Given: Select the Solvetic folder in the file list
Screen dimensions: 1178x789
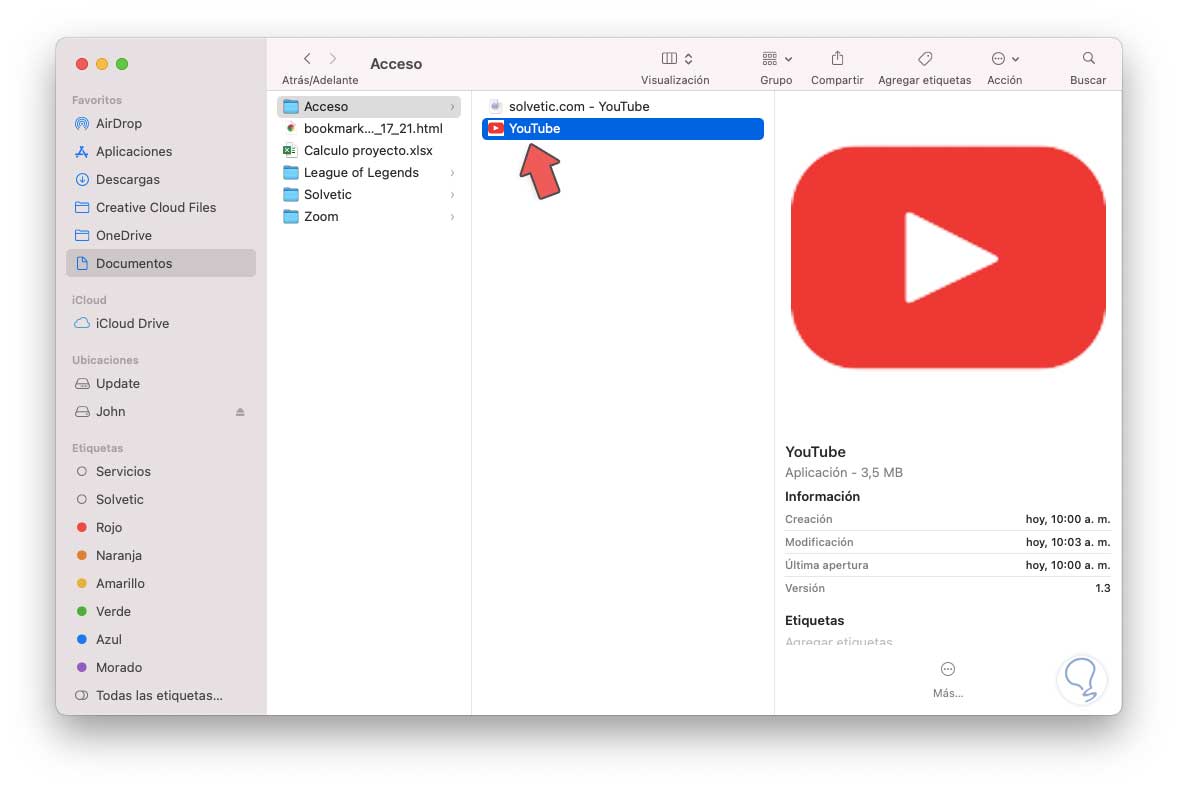Looking at the screenshot, I should click(369, 195).
